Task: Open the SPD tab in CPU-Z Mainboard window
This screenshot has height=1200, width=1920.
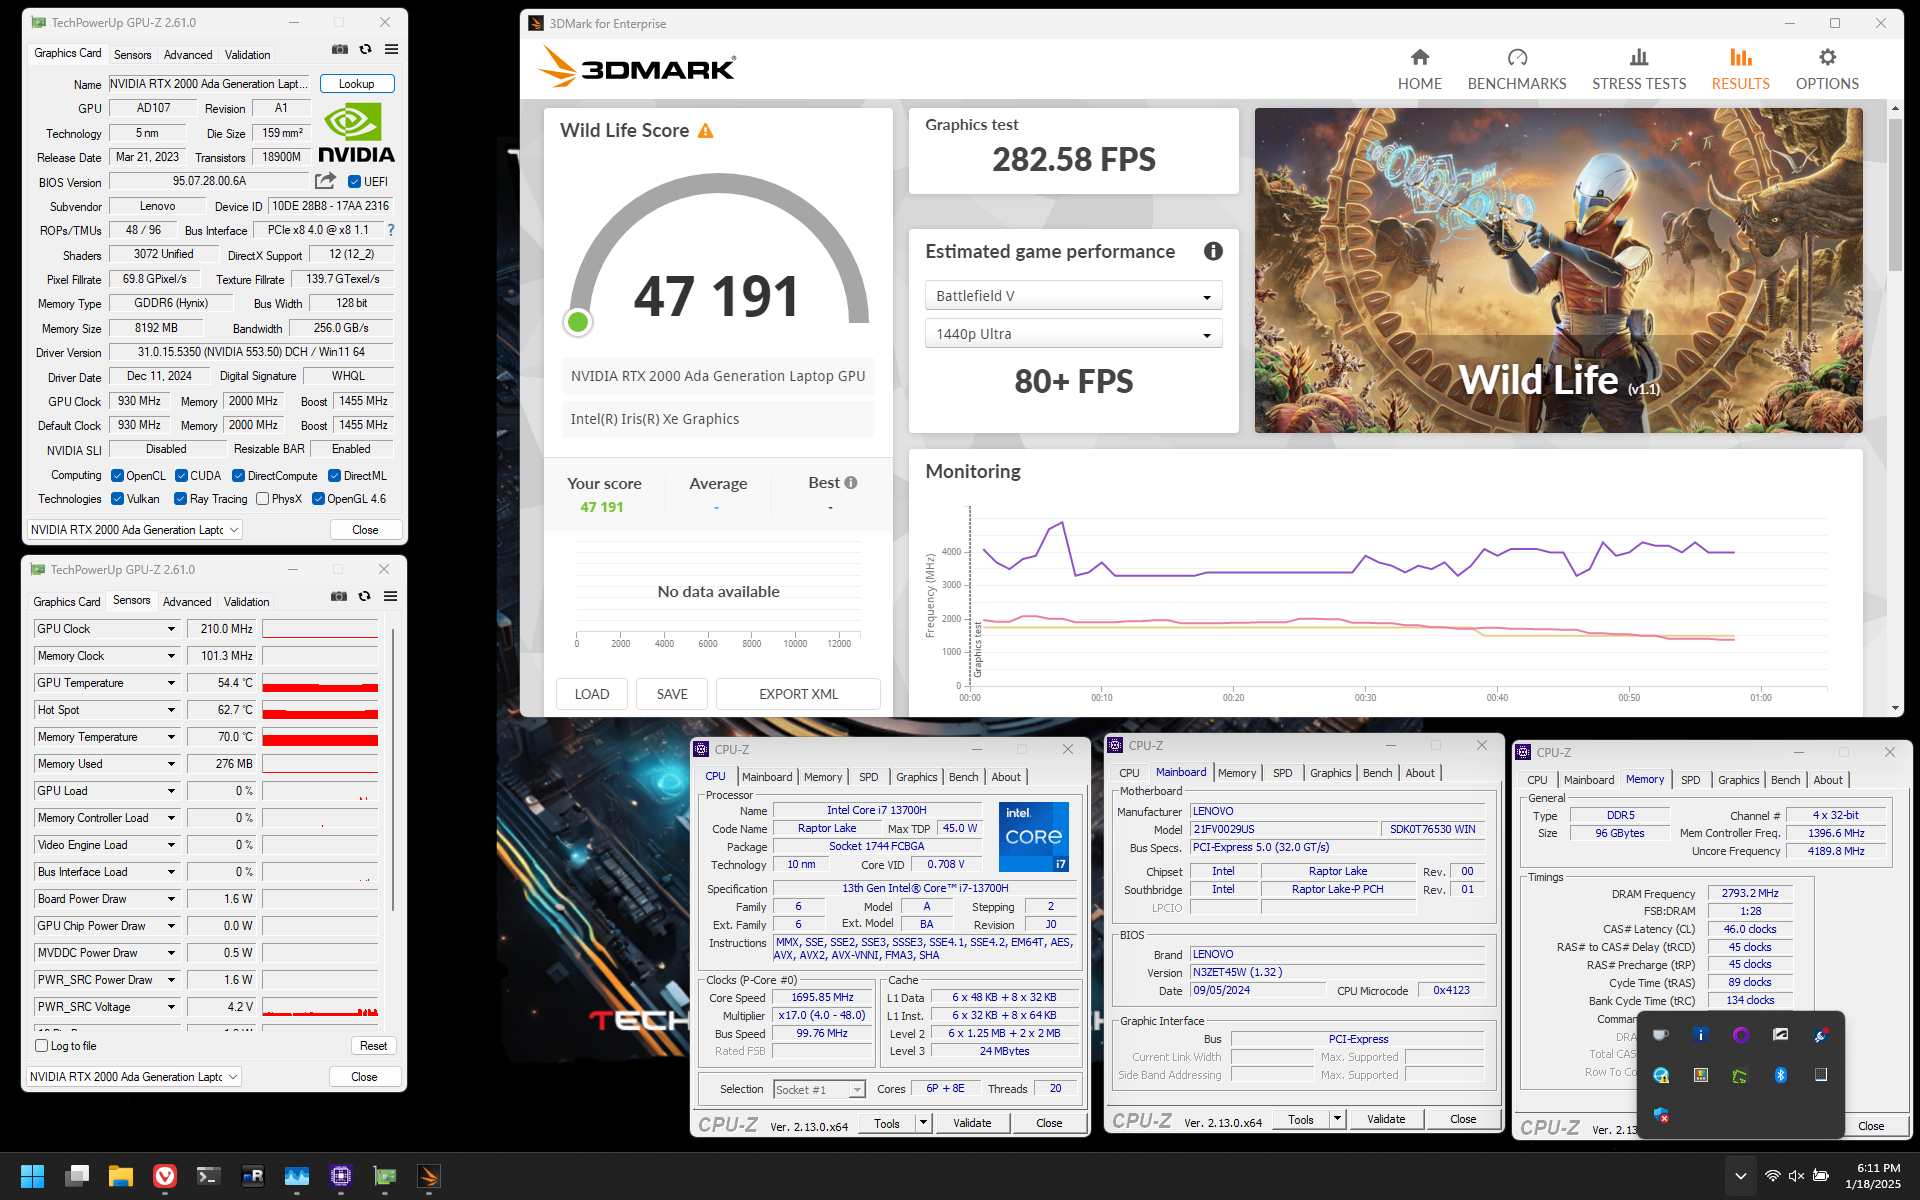Action: click(1282, 773)
